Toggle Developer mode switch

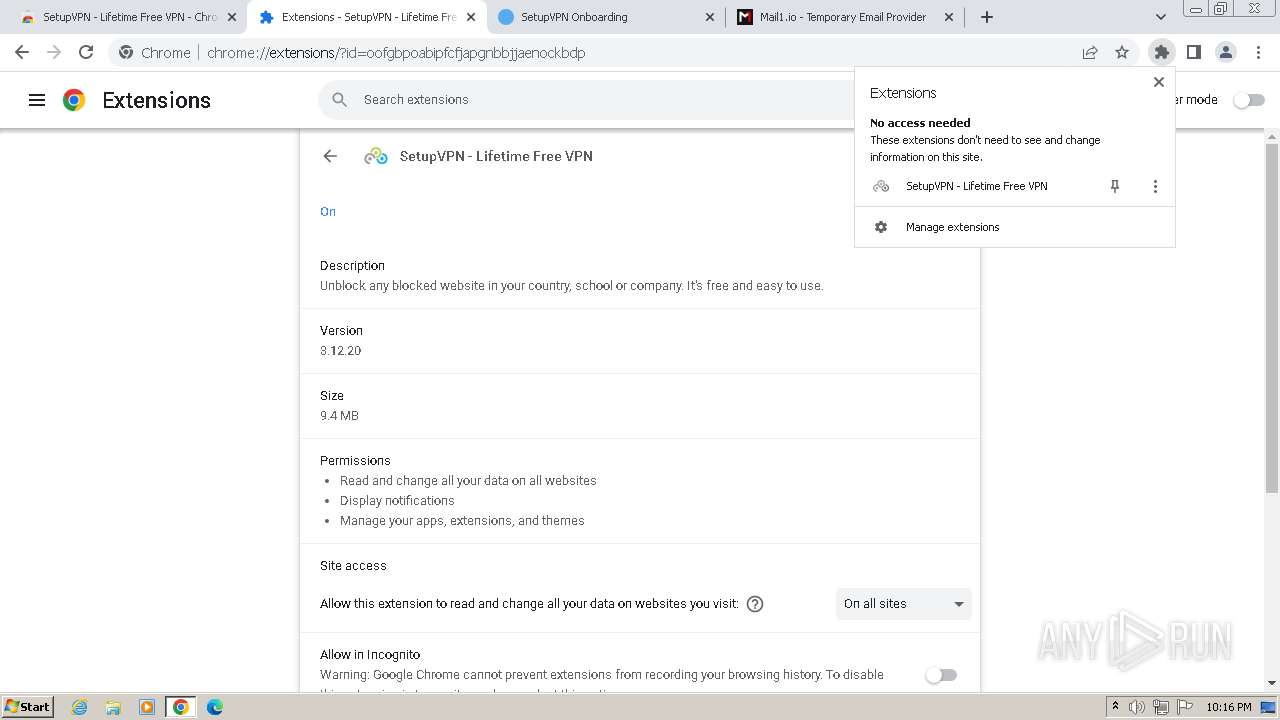click(x=1249, y=100)
